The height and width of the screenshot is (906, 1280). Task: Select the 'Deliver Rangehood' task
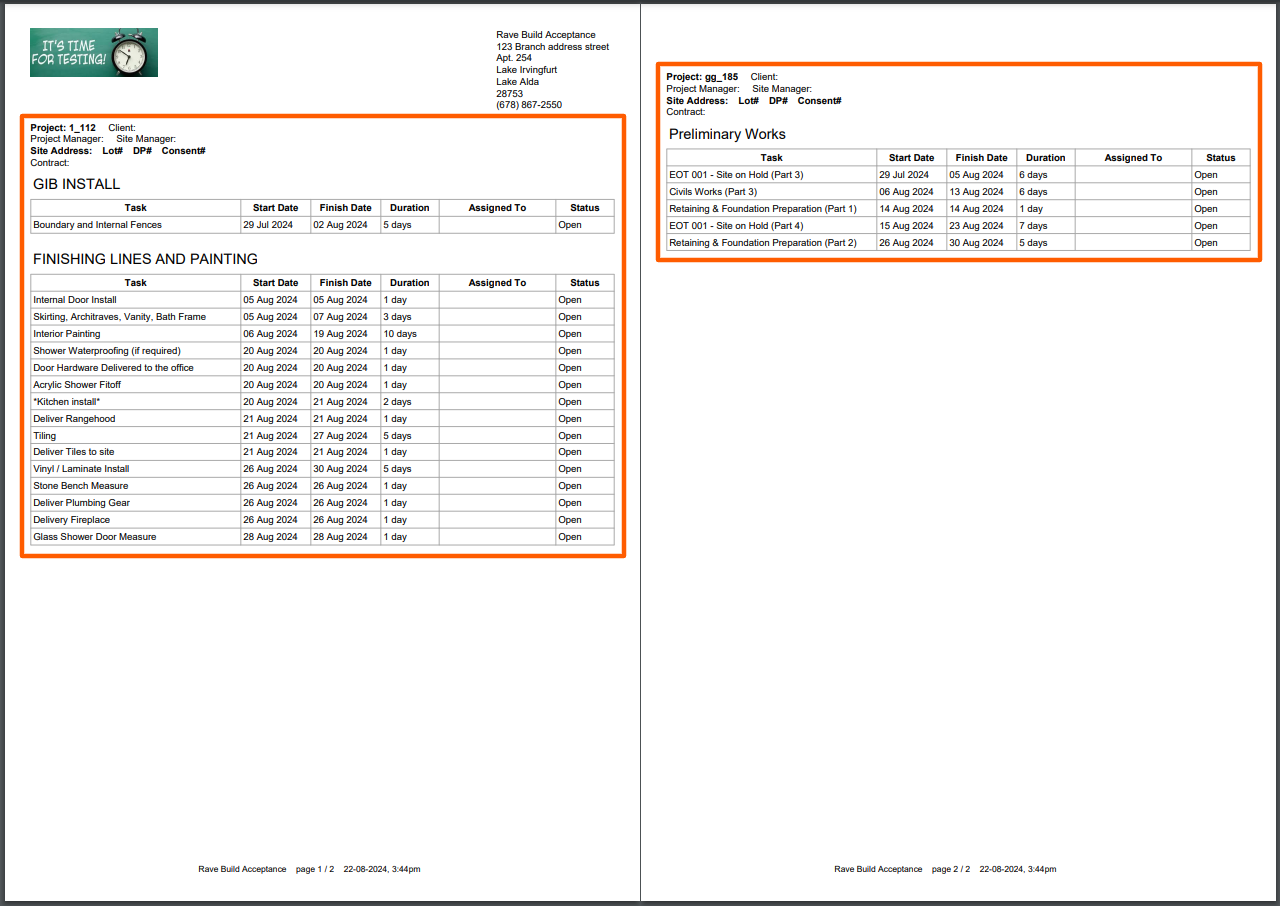[x=74, y=419]
